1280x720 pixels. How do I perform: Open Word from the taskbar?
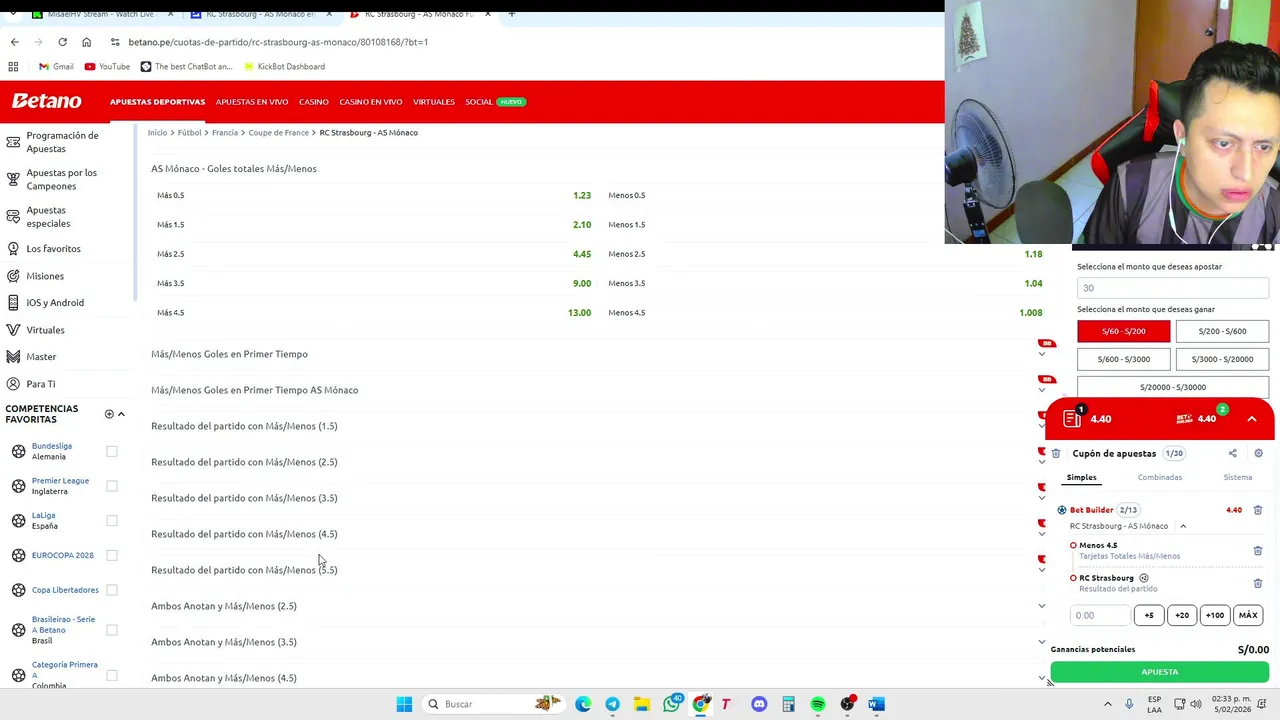coord(876,704)
